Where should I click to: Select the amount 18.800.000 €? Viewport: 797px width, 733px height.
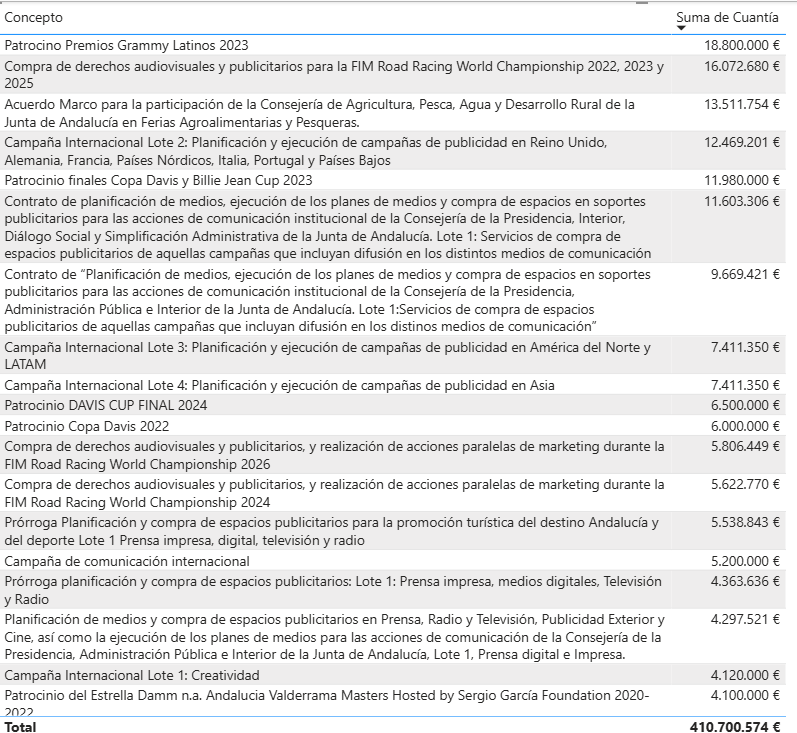[741, 45]
